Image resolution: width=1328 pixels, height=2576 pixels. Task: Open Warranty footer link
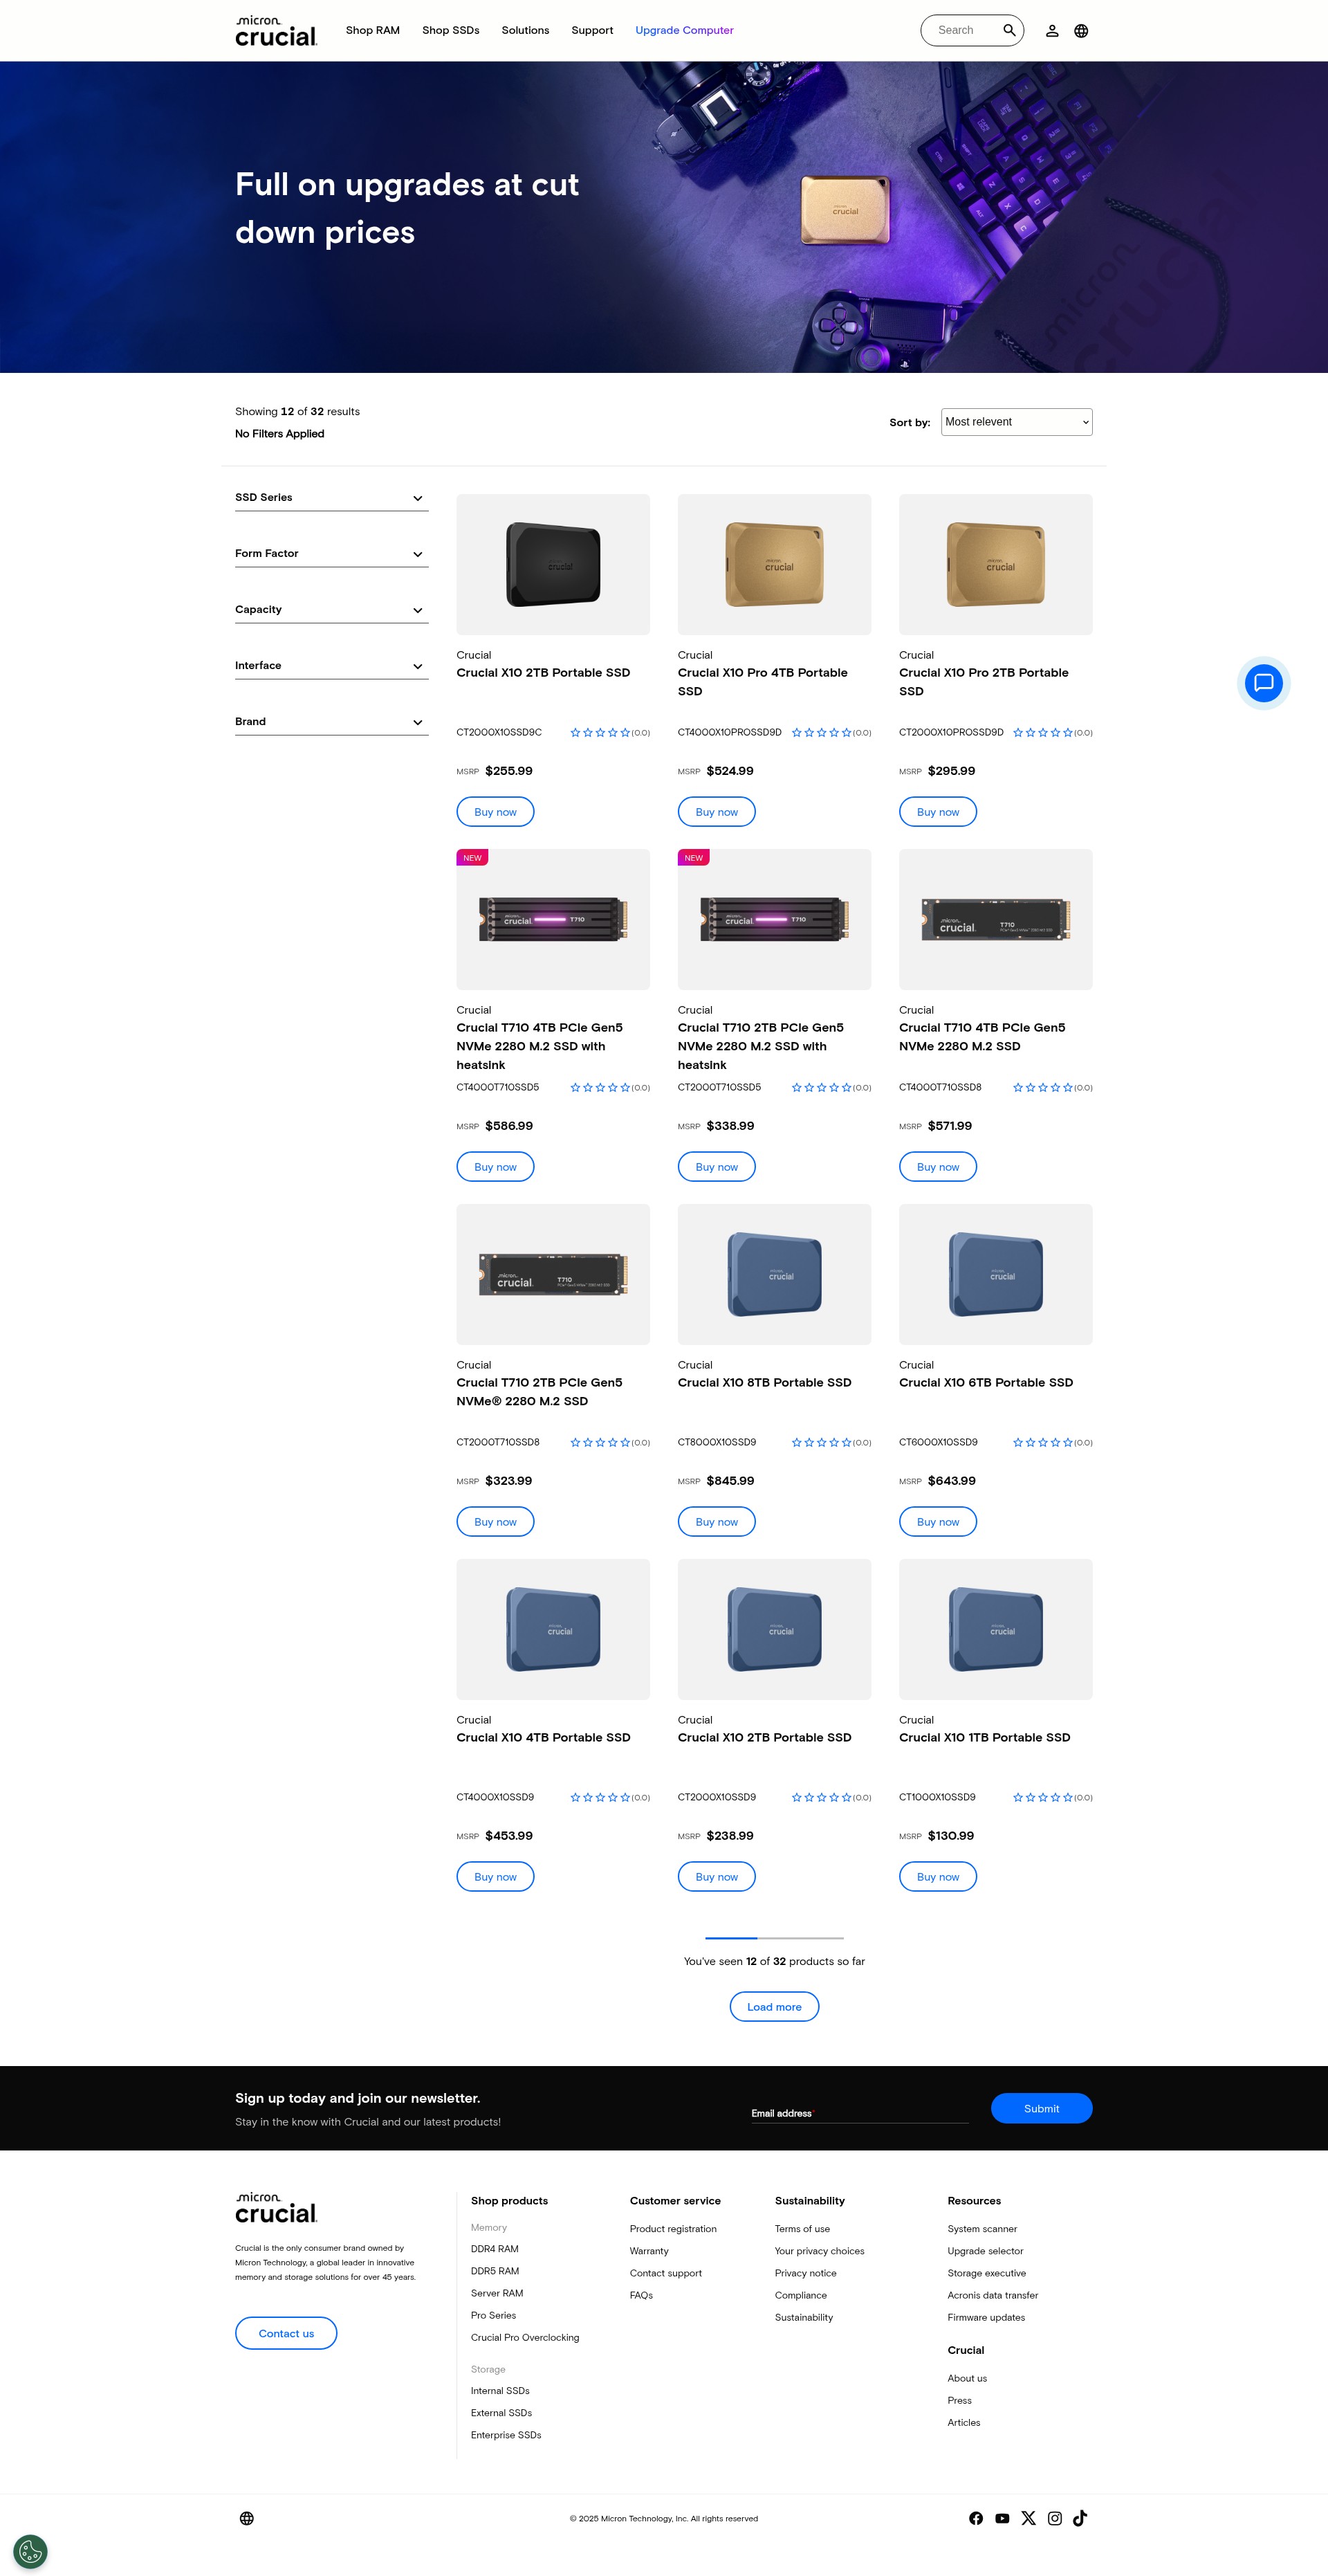[x=649, y=2251]
